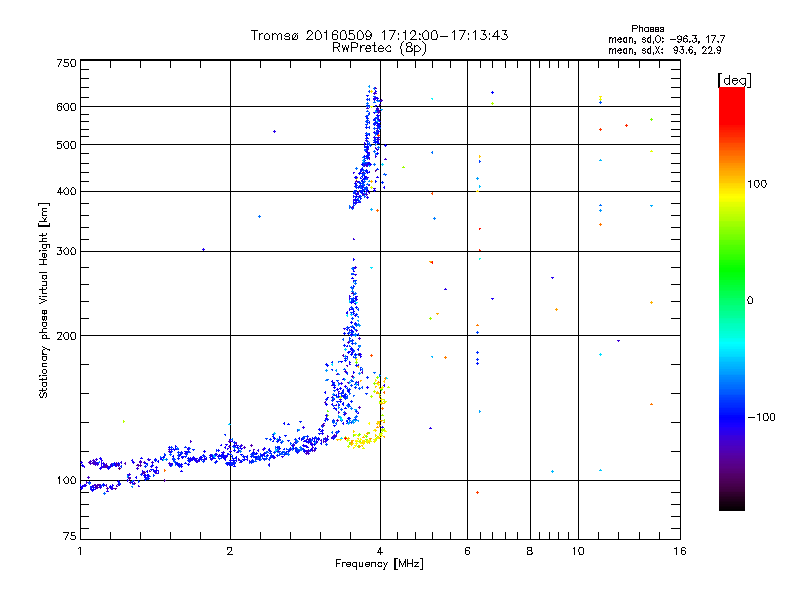
Task: Click the x-axis tick label '6'
Action: coord(467,551)
